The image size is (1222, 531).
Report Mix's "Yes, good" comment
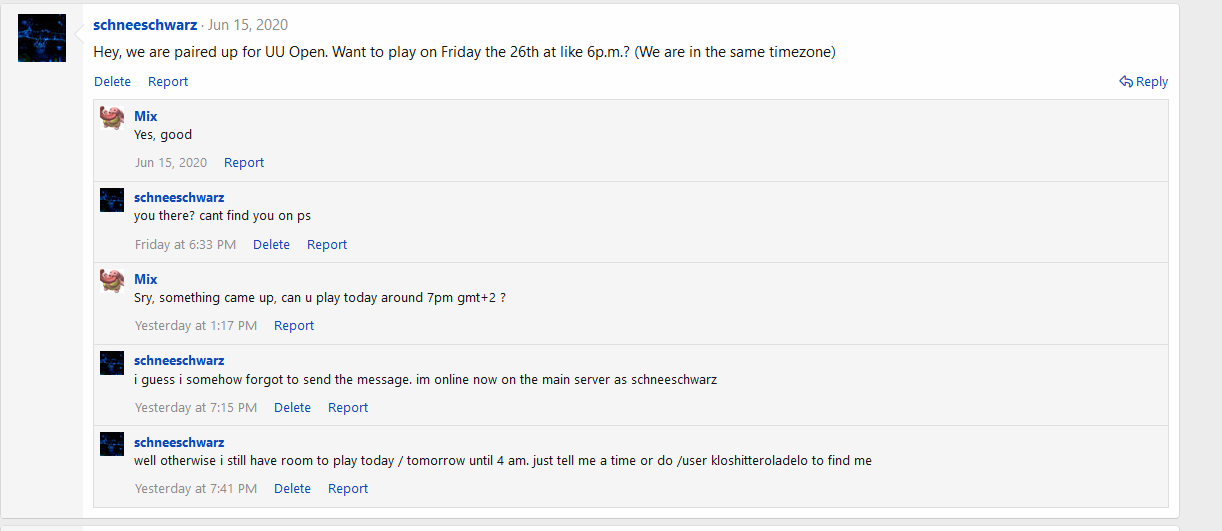point(244,163)
